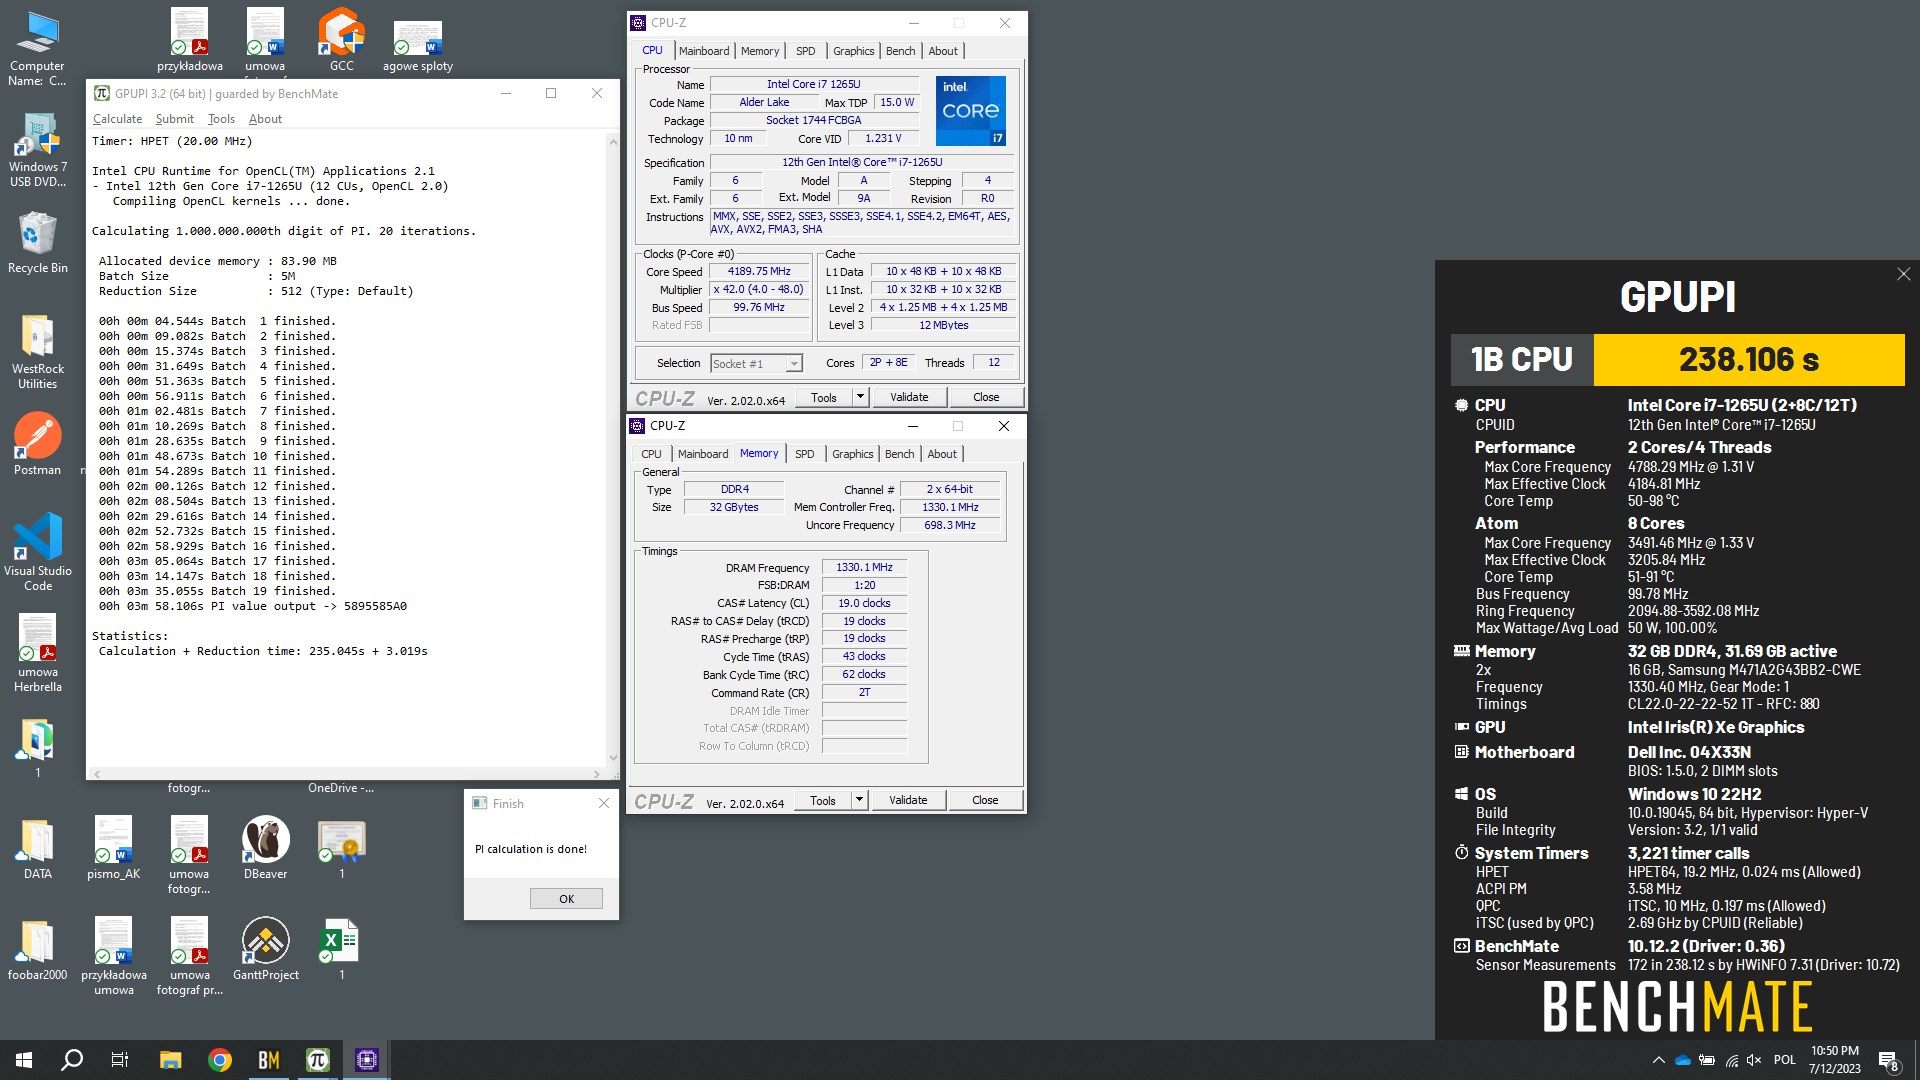The width and height of the screenshot is (1920, 1080).
Task: Click Close button in upper CPU-Z
Action: (x=986, y=397)
